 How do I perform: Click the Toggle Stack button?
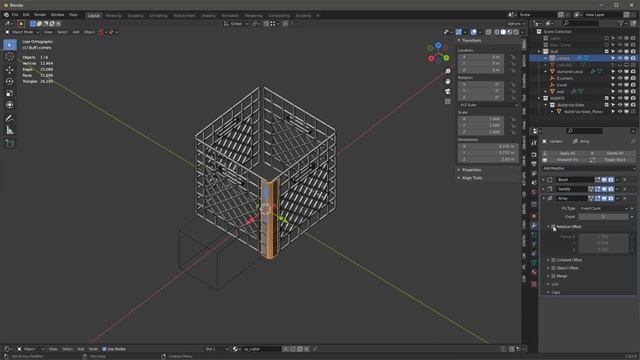tap(612, 160)
